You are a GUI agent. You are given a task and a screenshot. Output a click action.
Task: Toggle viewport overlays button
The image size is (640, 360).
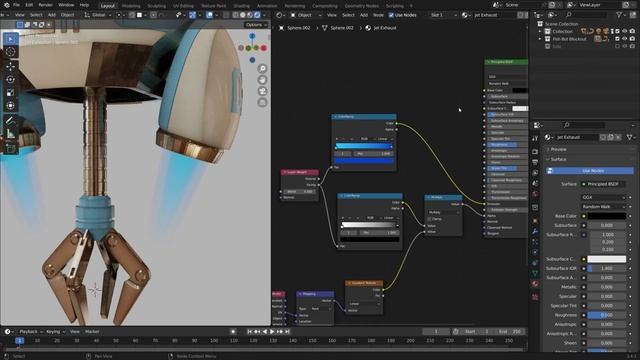[209, 15]
